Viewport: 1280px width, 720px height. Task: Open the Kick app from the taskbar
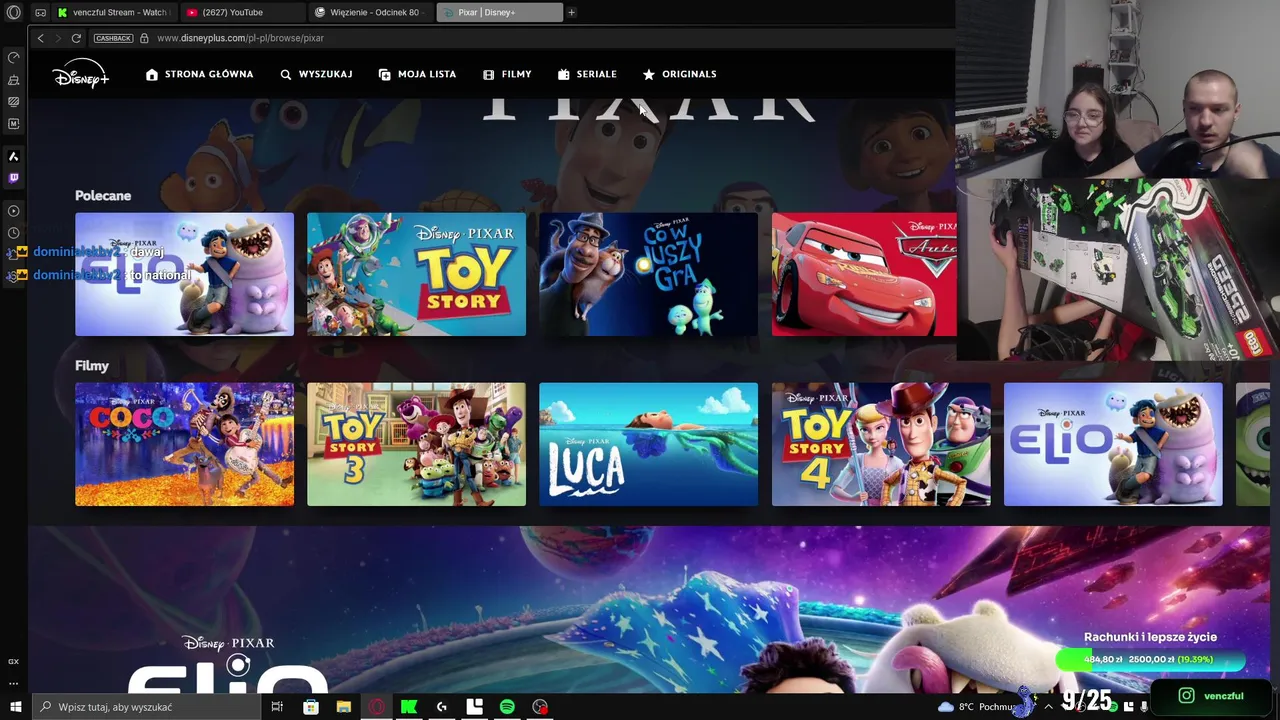[409, 707]
